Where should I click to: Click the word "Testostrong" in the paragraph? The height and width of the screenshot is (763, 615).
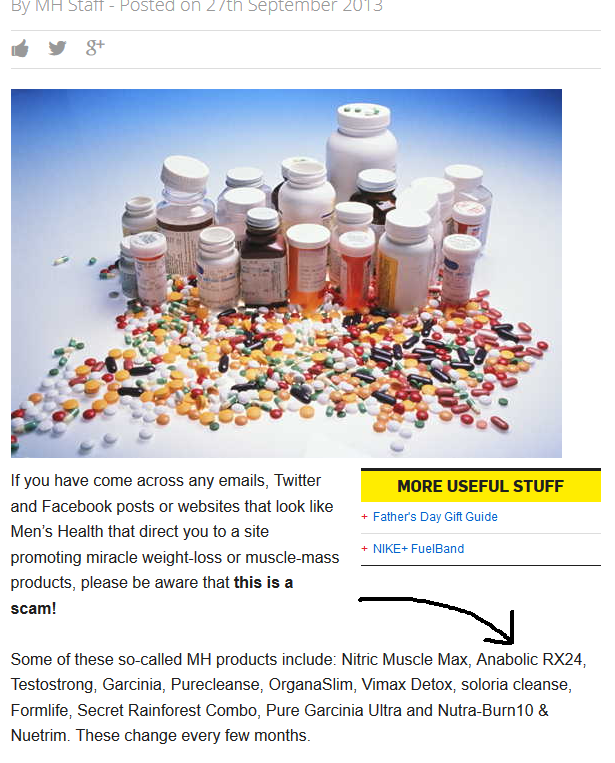pos(52,685)
